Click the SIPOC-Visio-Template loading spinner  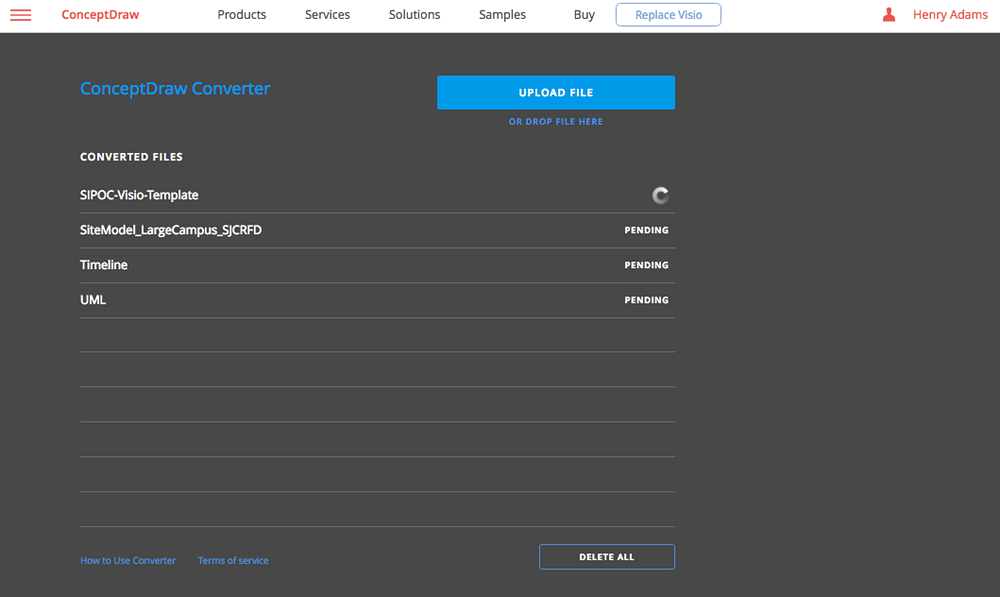tap(660, 195)
